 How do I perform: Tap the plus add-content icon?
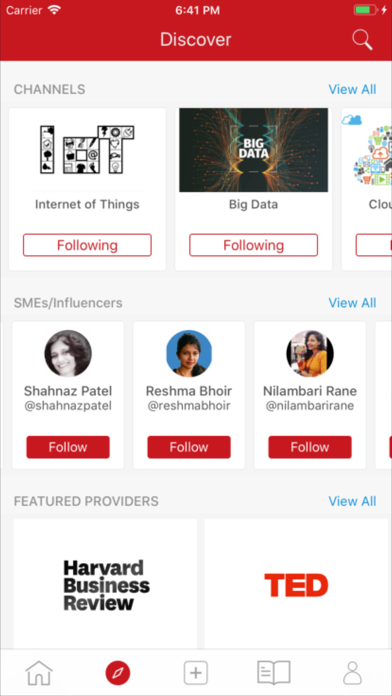(196, 673)
